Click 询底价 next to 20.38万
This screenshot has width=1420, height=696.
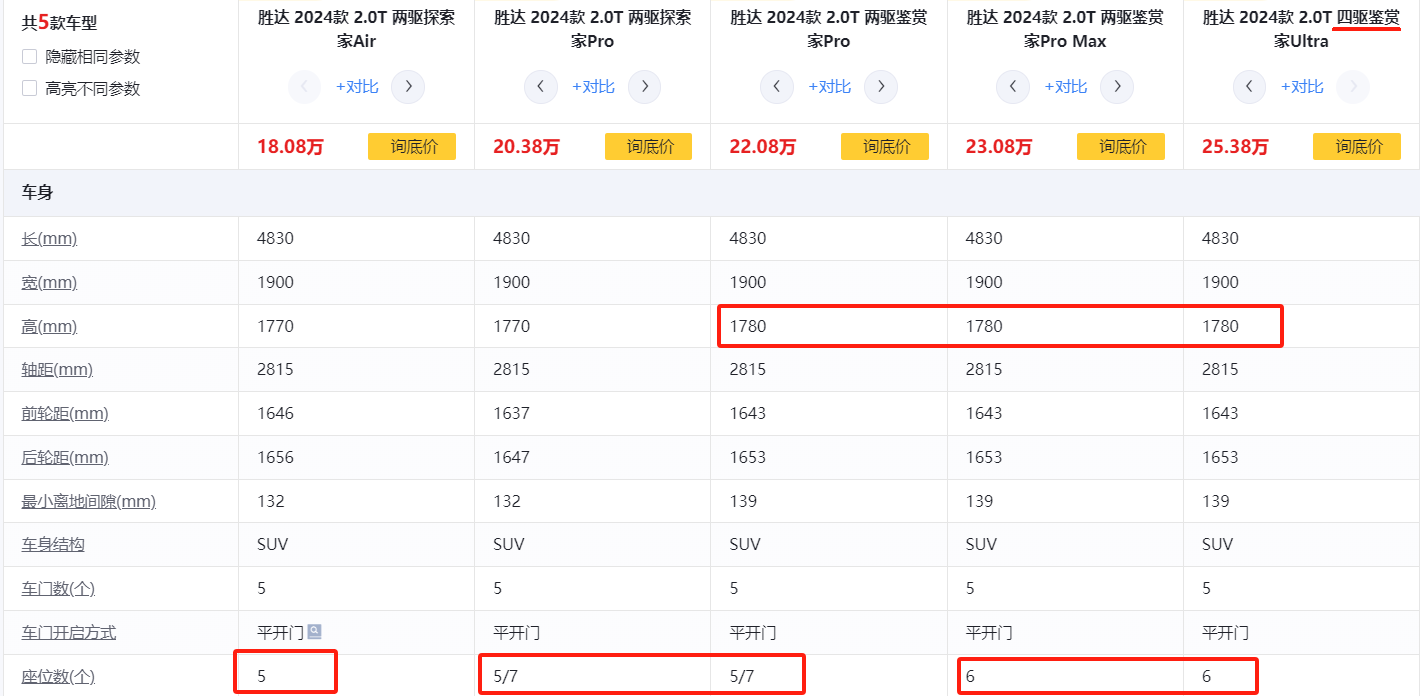(649, 147)
